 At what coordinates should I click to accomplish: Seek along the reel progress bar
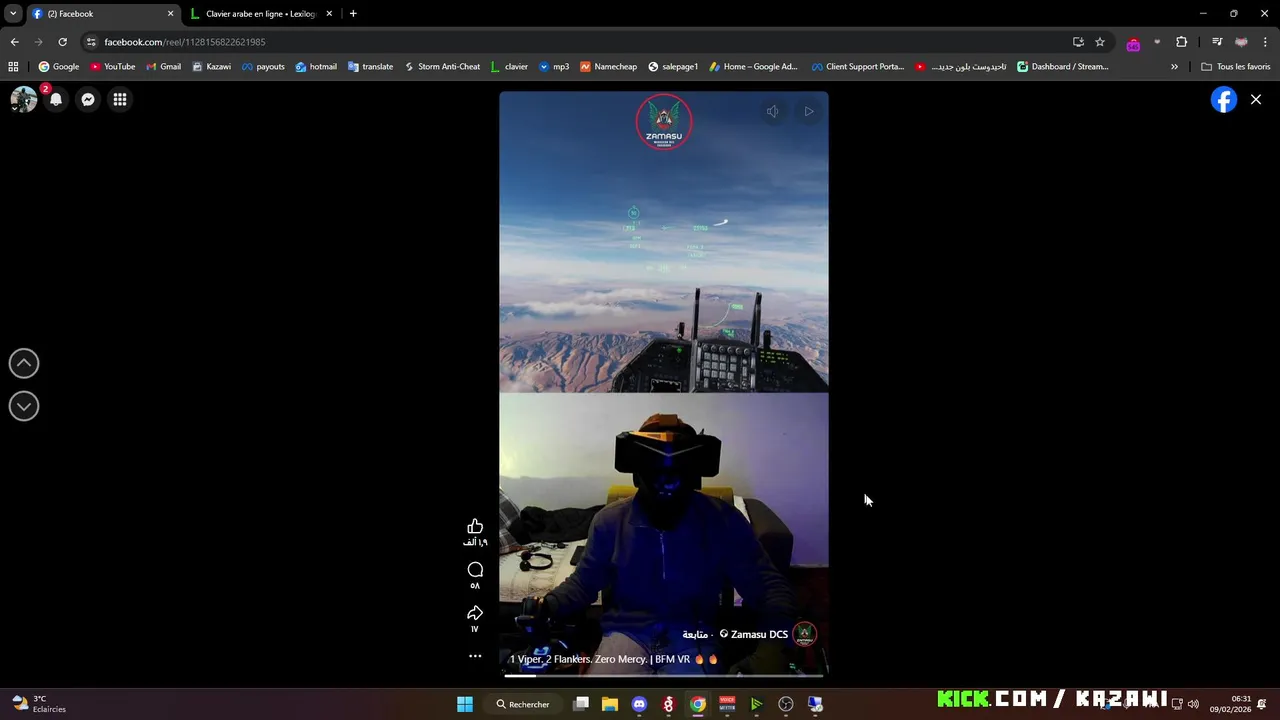point(664,676)
